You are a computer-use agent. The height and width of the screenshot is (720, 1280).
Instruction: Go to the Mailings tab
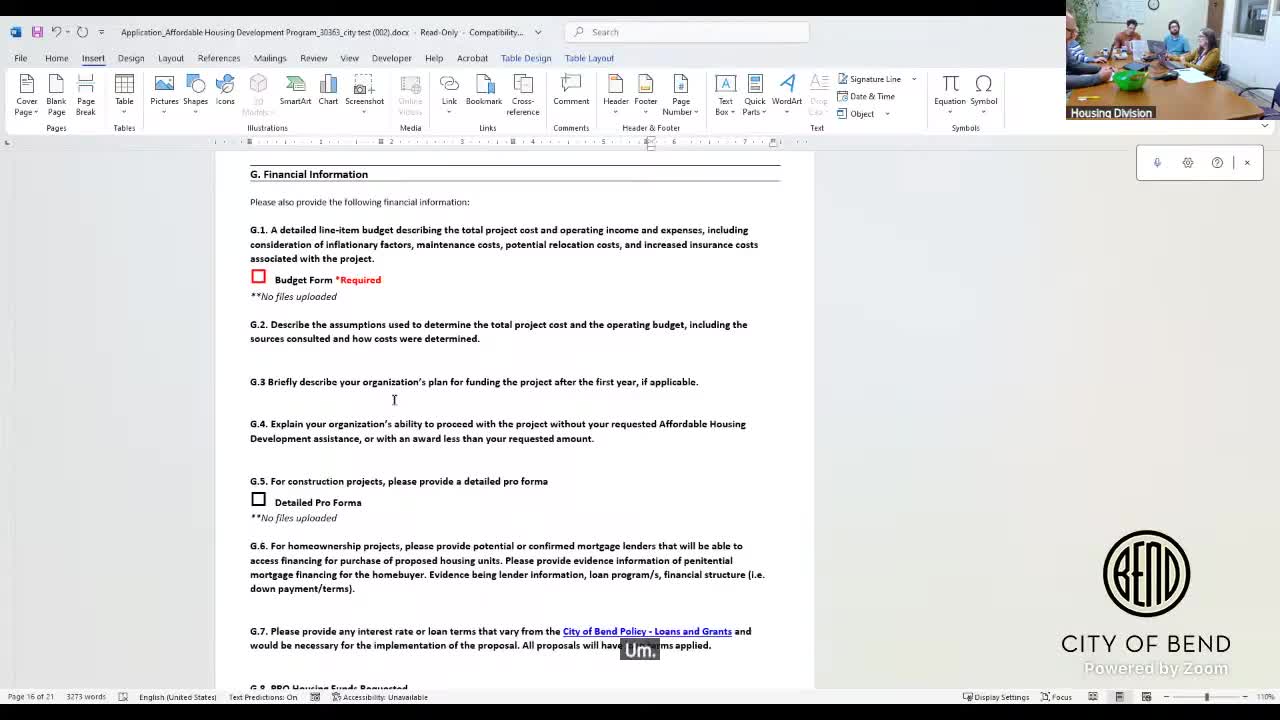click(x=270, y=58)
